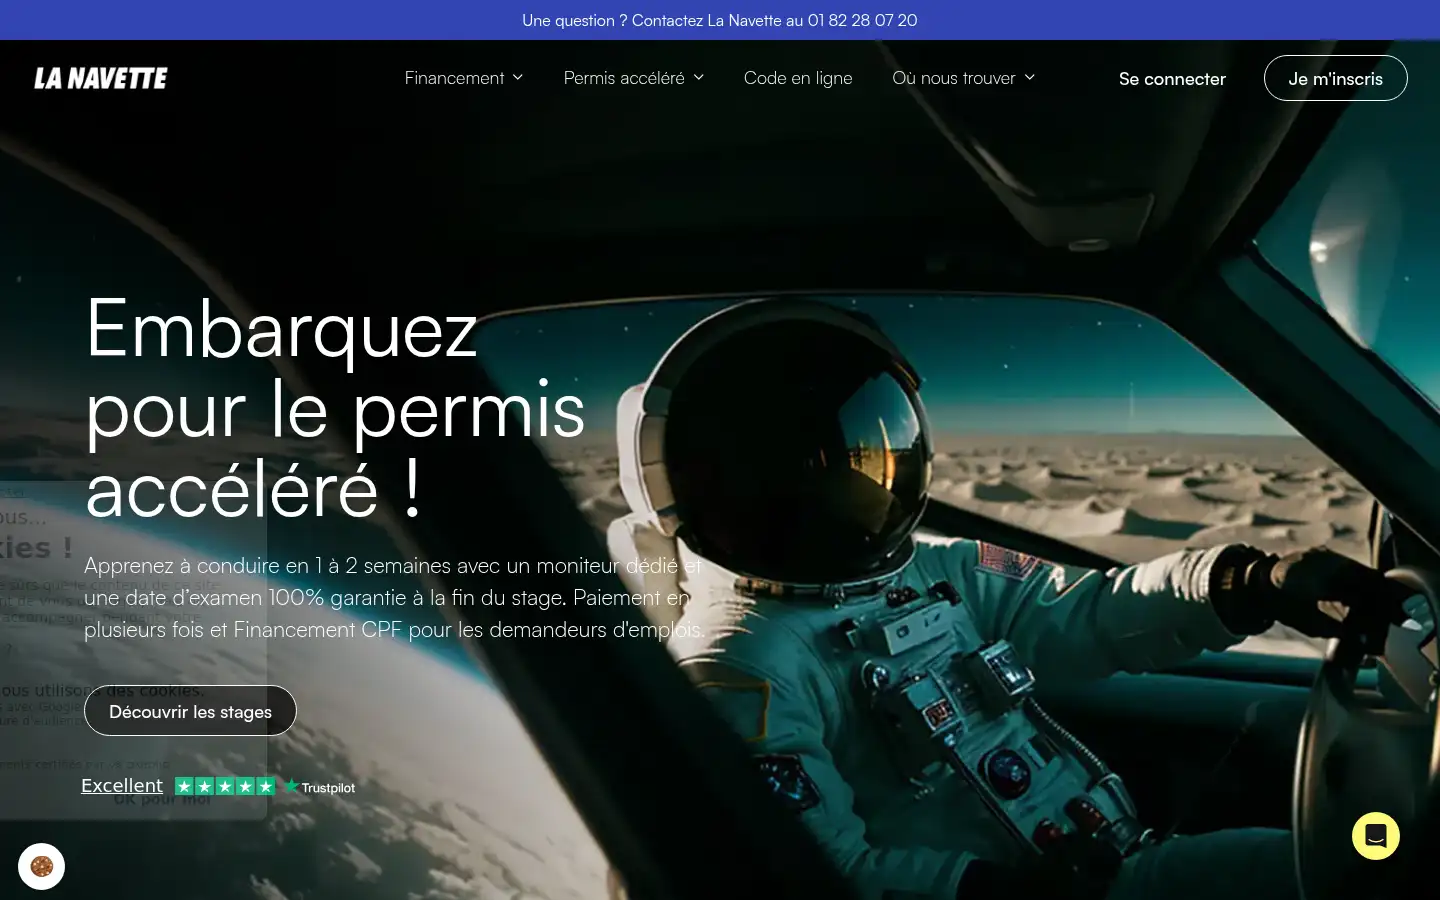Open the cookie settings icon

41,866
